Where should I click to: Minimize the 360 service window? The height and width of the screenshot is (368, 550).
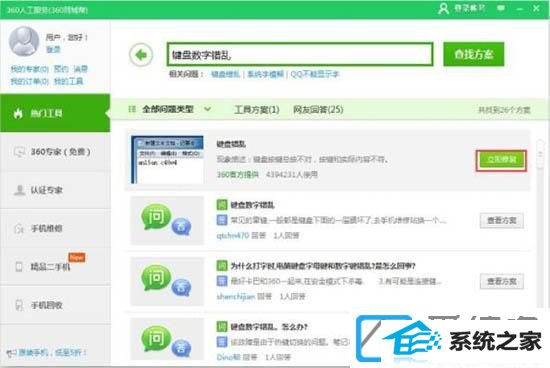pyautogui.click(x=520, y=8)
